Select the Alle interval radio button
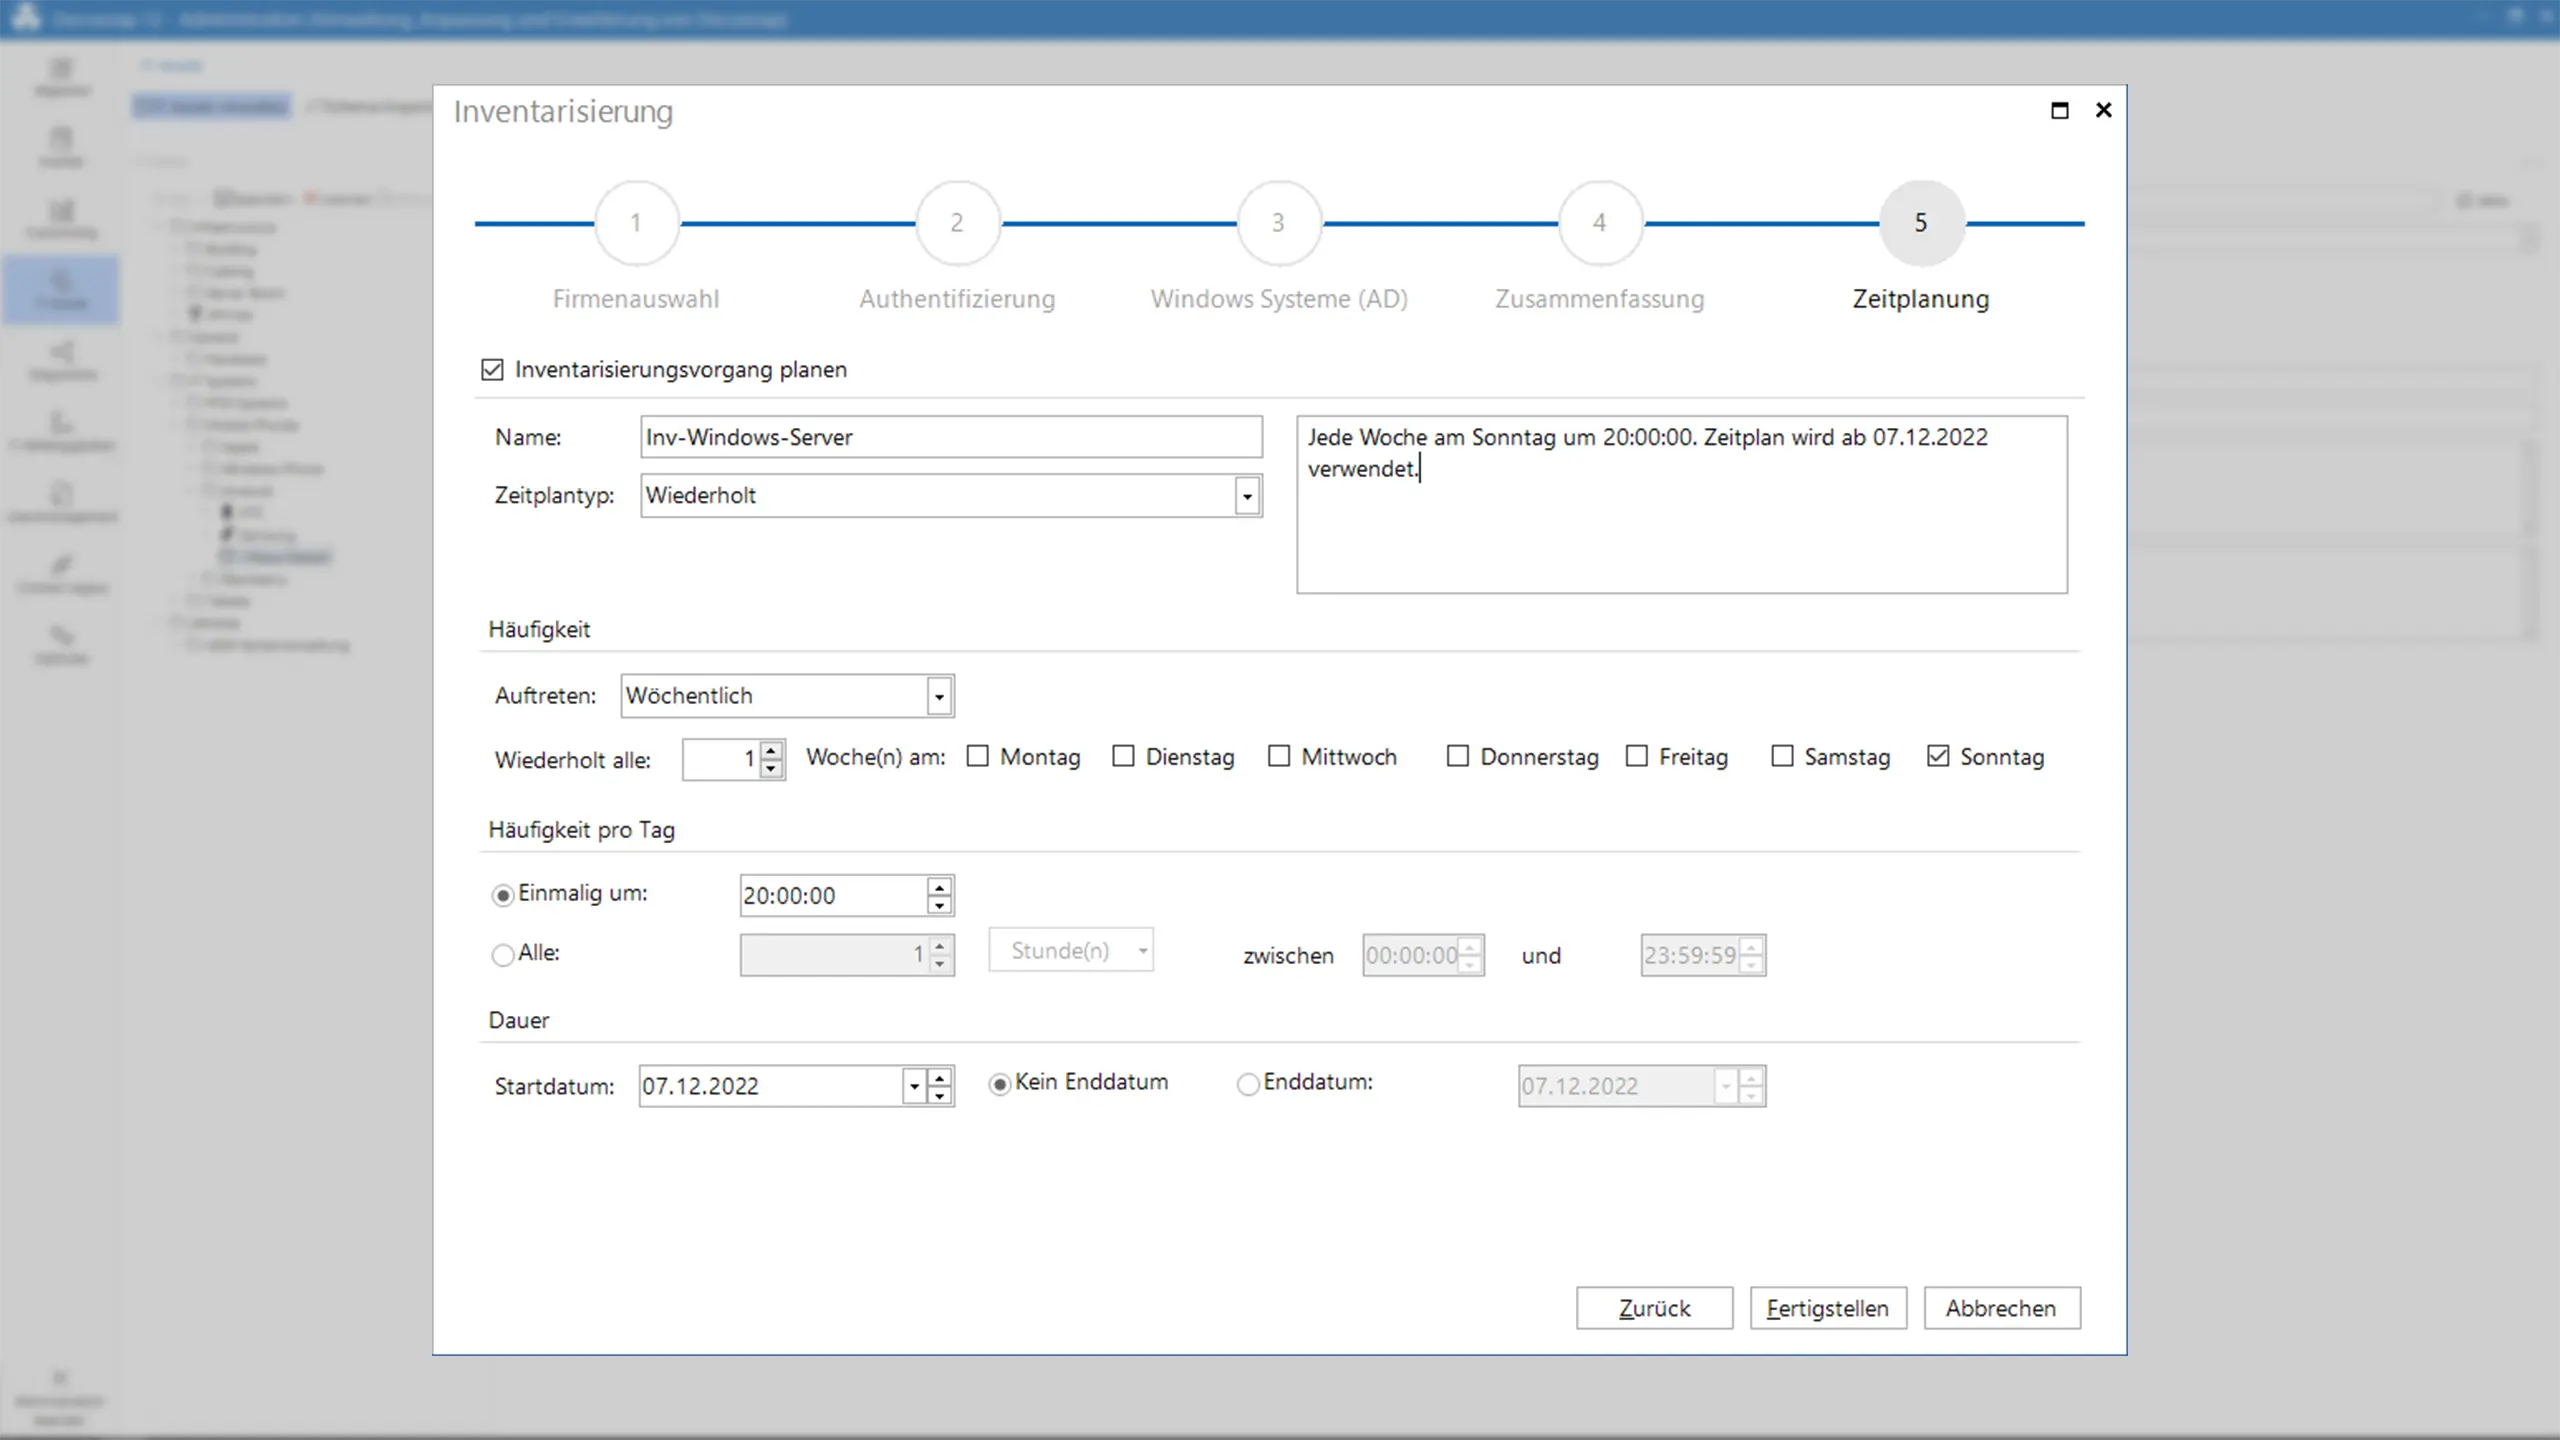This screenshot has width=2560, height=1440. pos(503,955)
